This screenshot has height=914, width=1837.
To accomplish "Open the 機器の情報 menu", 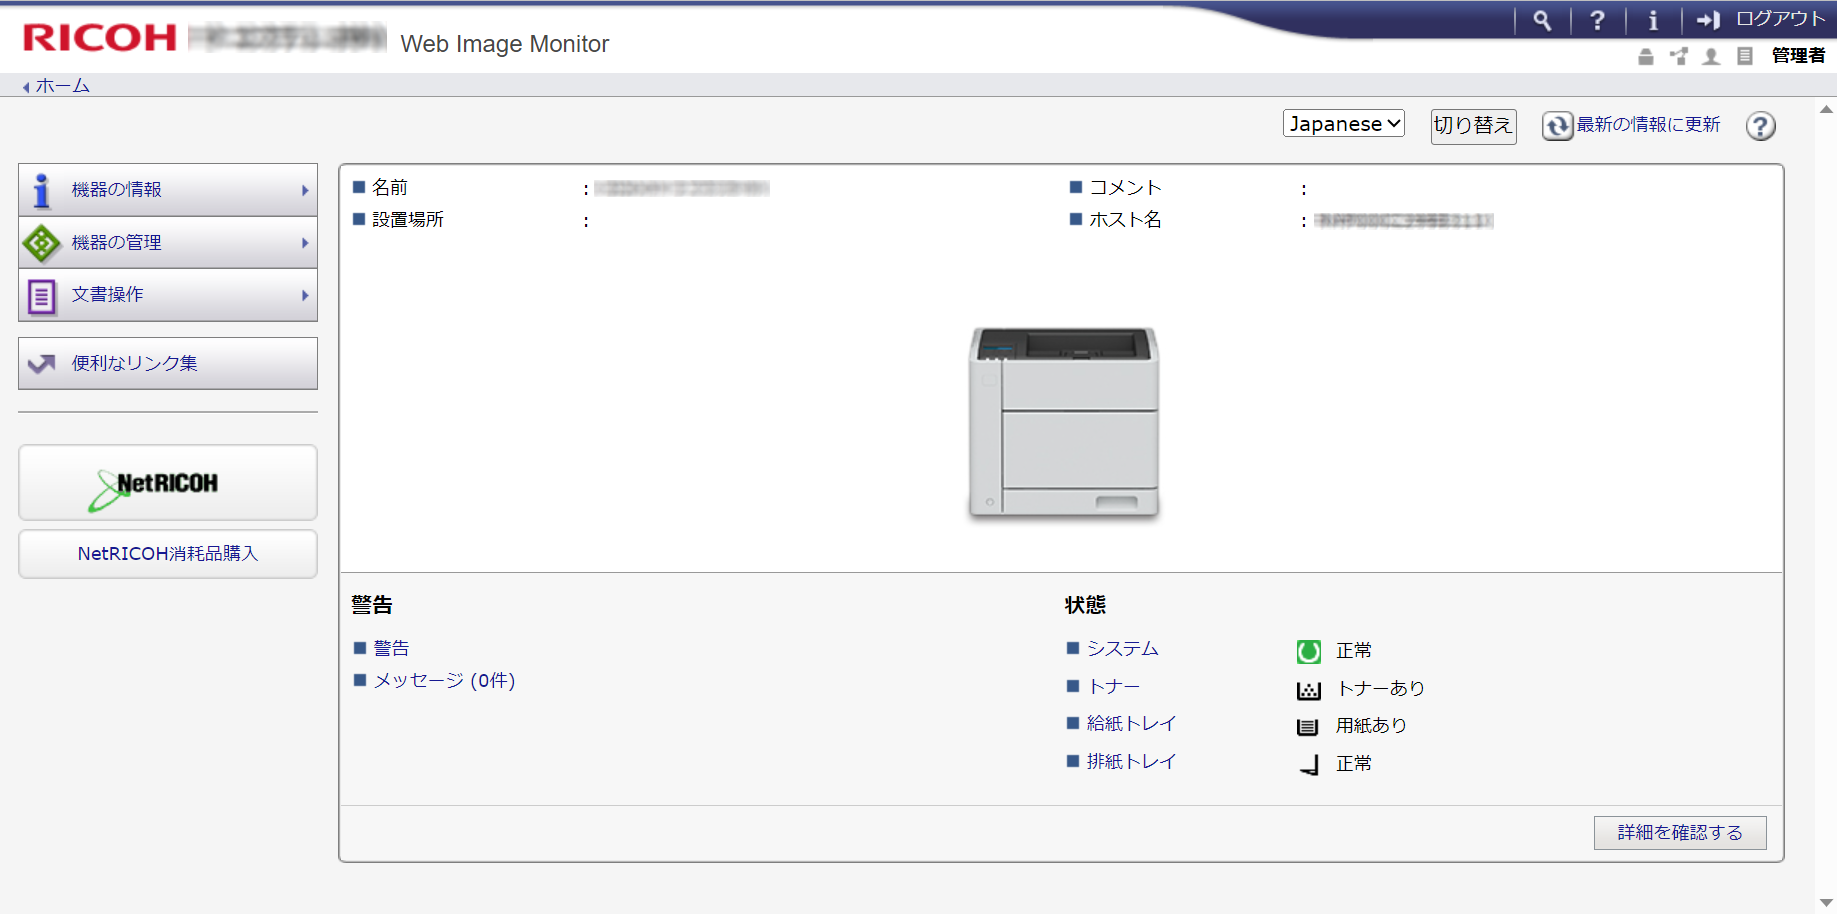I will click(168, 190).
